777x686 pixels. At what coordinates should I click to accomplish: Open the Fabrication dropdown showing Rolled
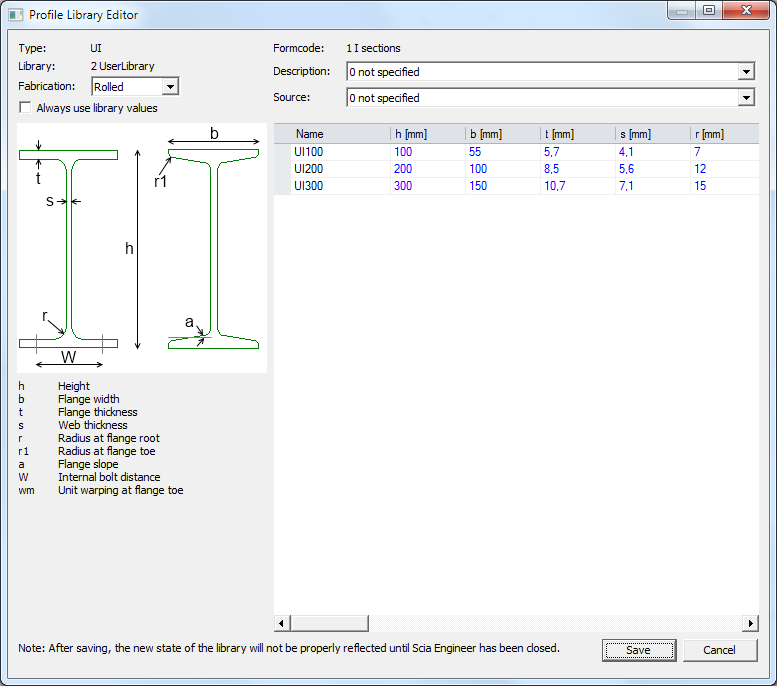click(135, 87)
